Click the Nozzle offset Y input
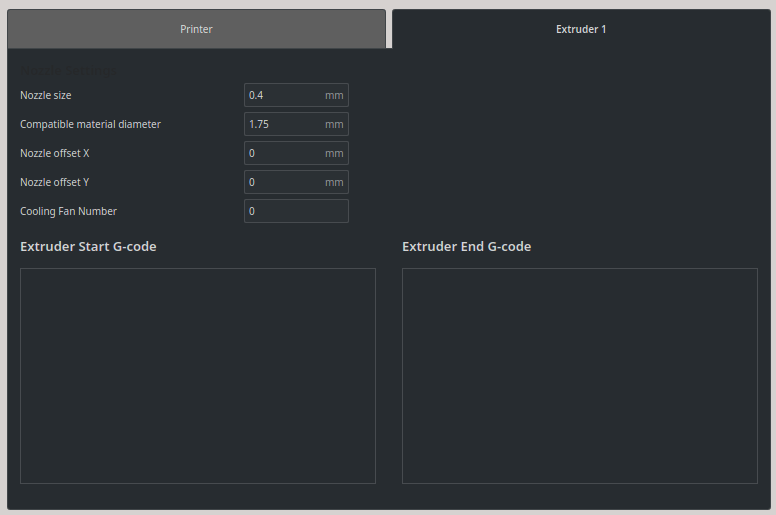This screenshot has height=515, width=776. (296, 182)
